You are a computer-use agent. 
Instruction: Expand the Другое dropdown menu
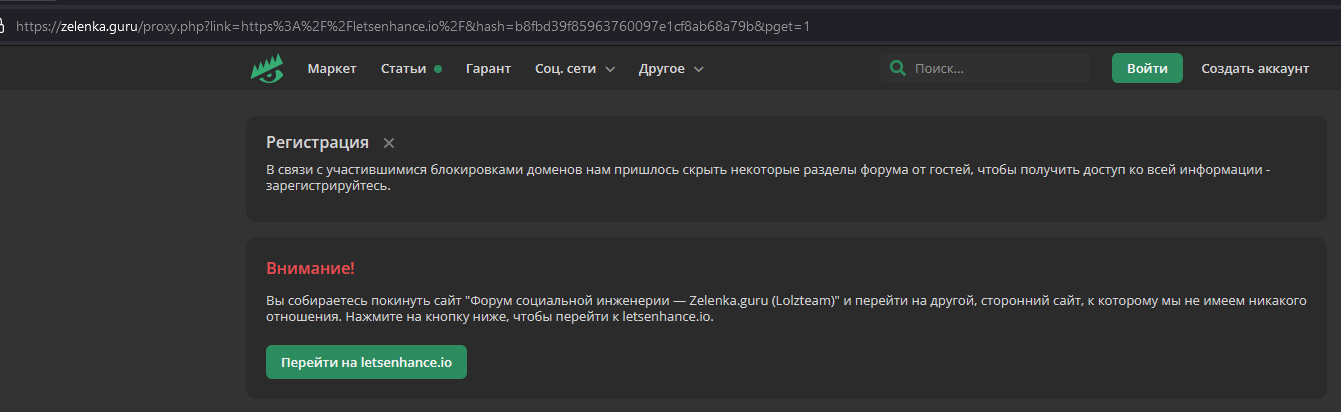(x=662, y=68)
